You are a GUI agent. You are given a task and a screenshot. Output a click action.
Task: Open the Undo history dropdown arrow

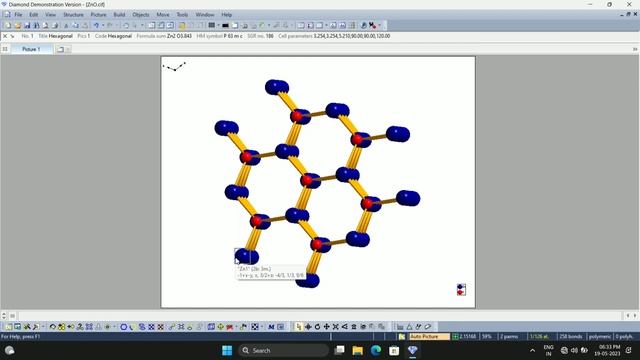pos(103,25)
